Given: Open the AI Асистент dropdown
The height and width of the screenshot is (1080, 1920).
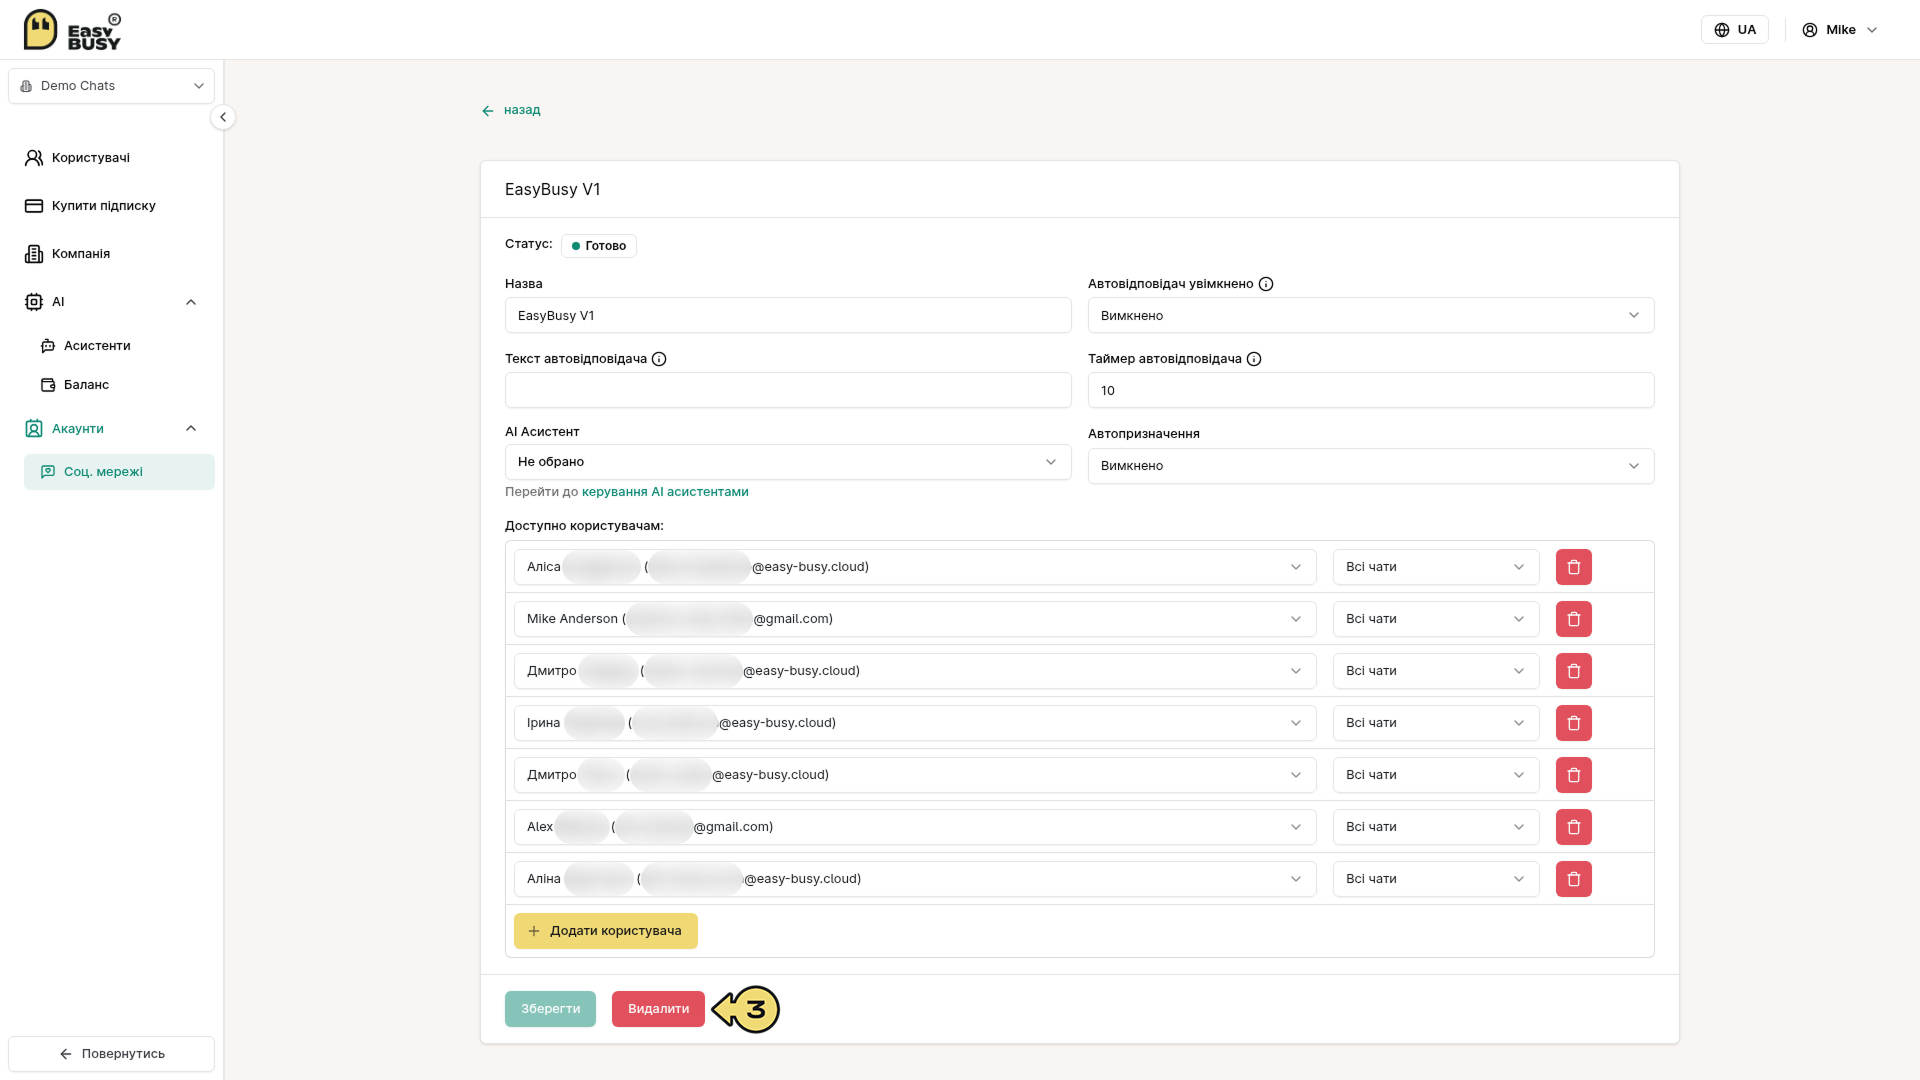Looking at the screenshot, I should coord(788,462).
